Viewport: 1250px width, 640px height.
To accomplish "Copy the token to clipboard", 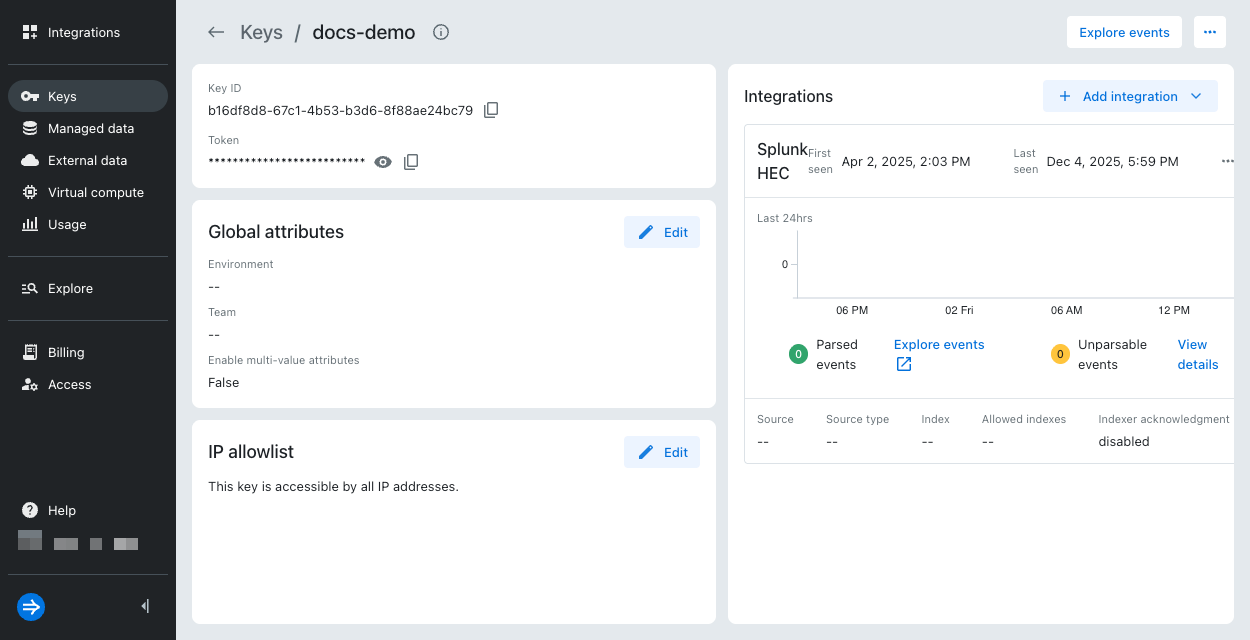I will [411, 162].
